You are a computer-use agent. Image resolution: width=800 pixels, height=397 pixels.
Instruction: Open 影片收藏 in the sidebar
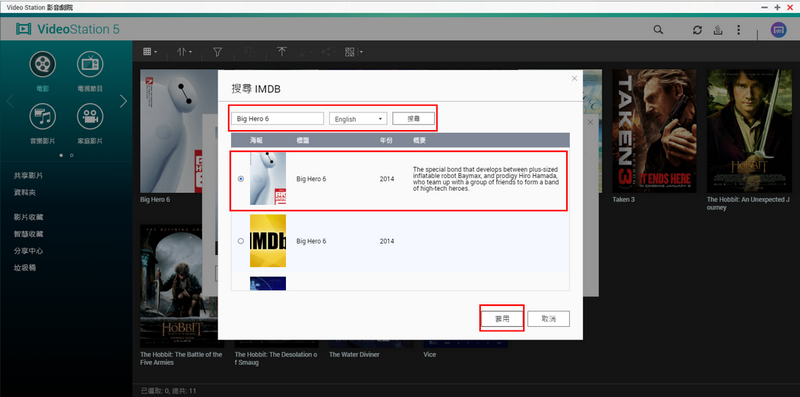pos(29,217)
